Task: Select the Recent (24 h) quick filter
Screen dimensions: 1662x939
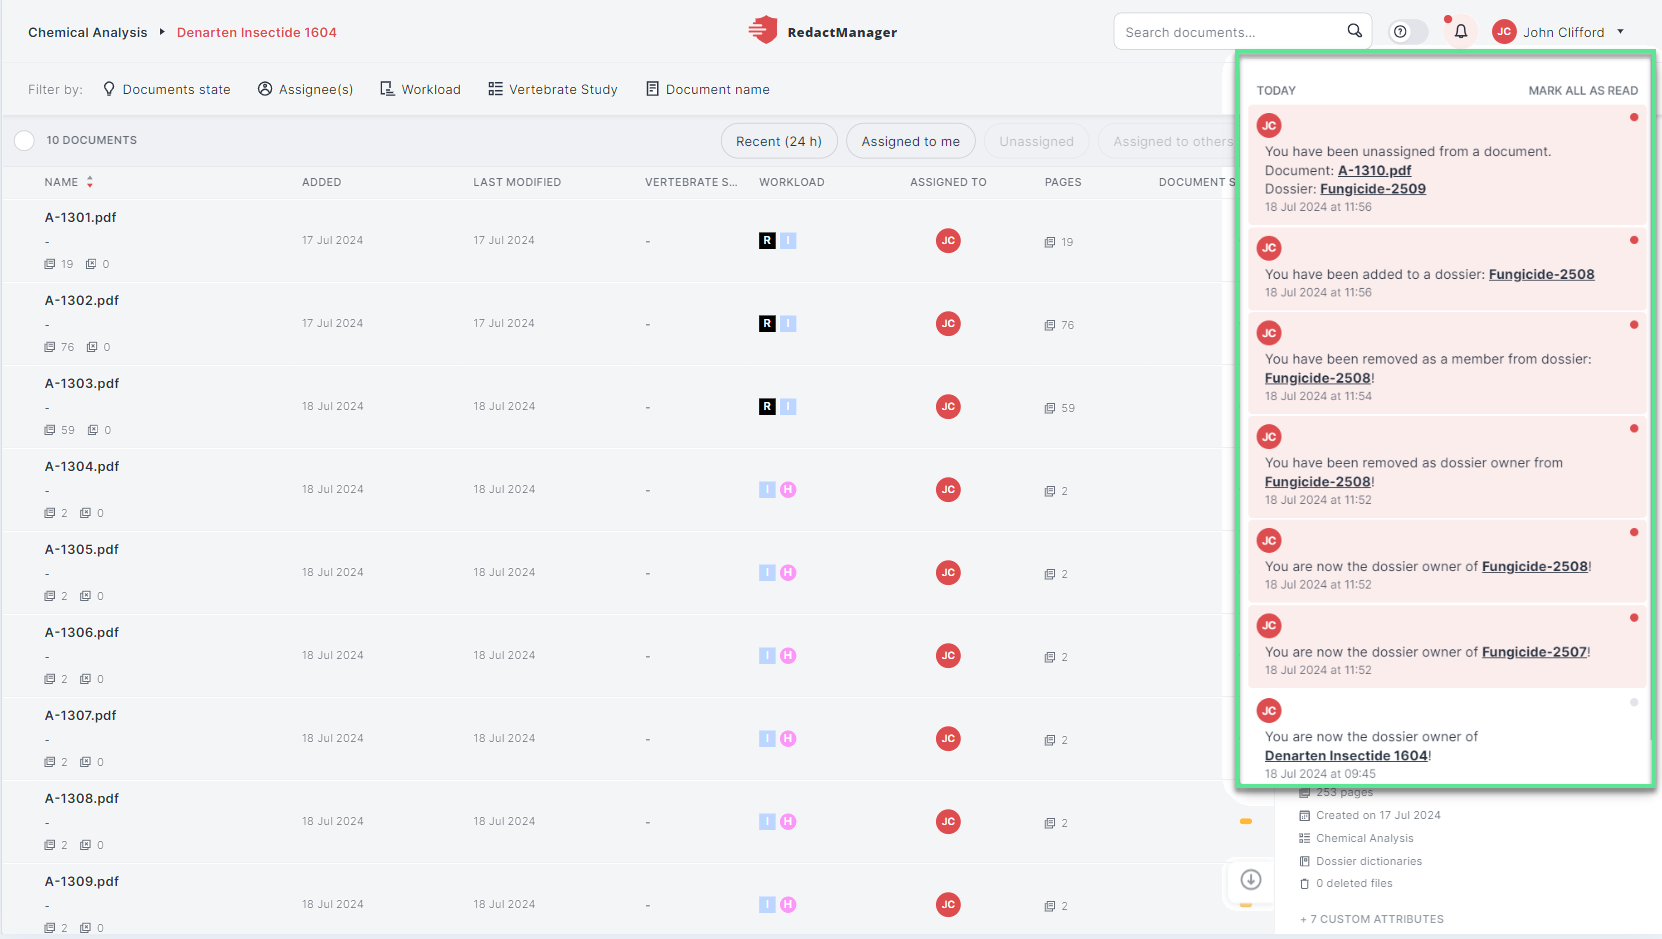Action: coord(779,141)
